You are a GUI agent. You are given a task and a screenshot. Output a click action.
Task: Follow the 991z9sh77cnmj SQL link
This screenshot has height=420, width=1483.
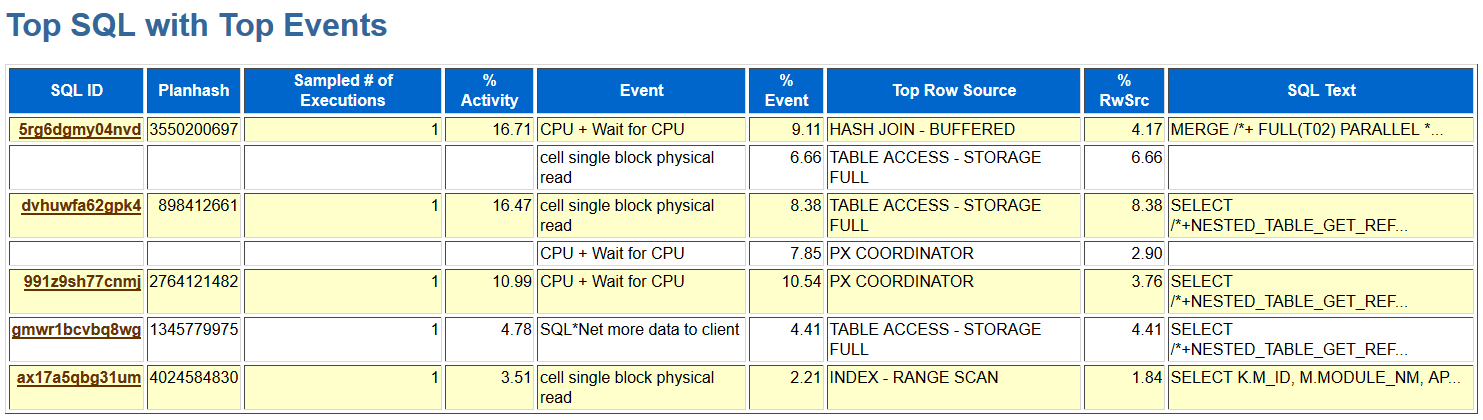click(82, 281)
